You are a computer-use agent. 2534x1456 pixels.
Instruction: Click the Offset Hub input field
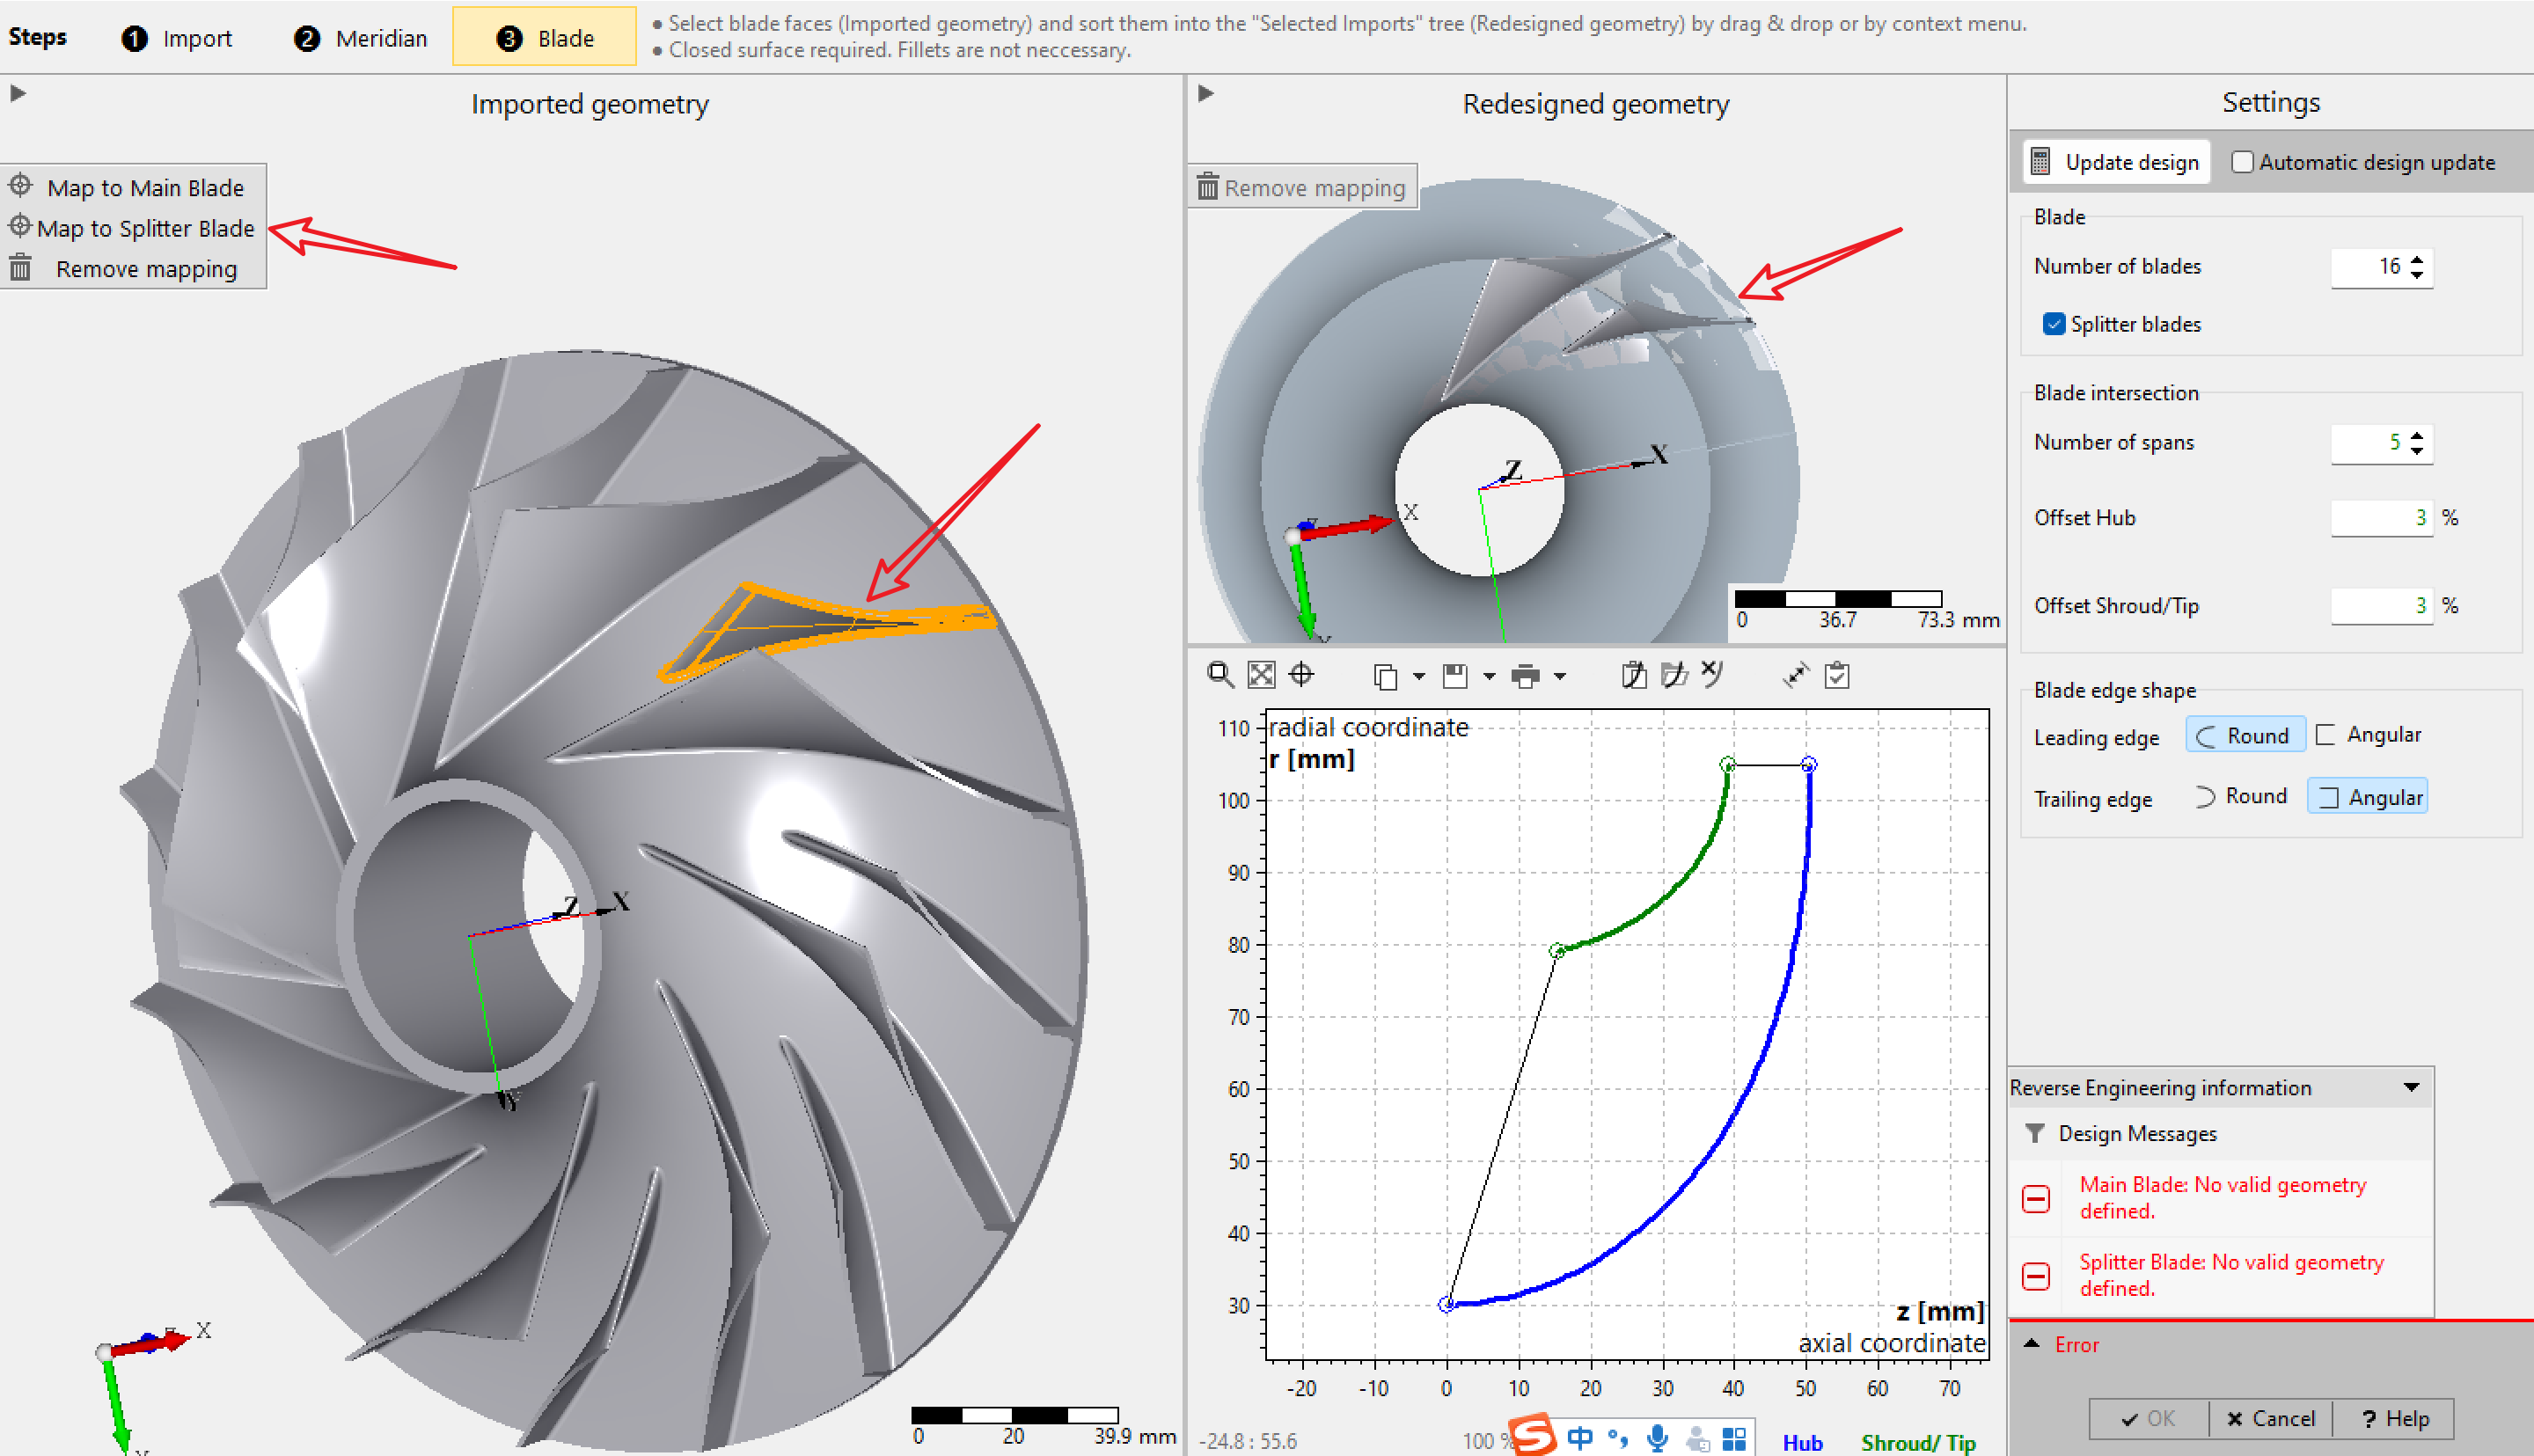tap(2380, 518)
